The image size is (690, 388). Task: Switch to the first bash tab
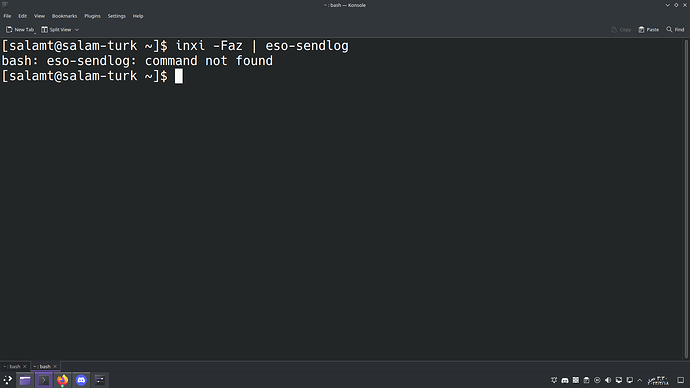[x=12, y=366]
